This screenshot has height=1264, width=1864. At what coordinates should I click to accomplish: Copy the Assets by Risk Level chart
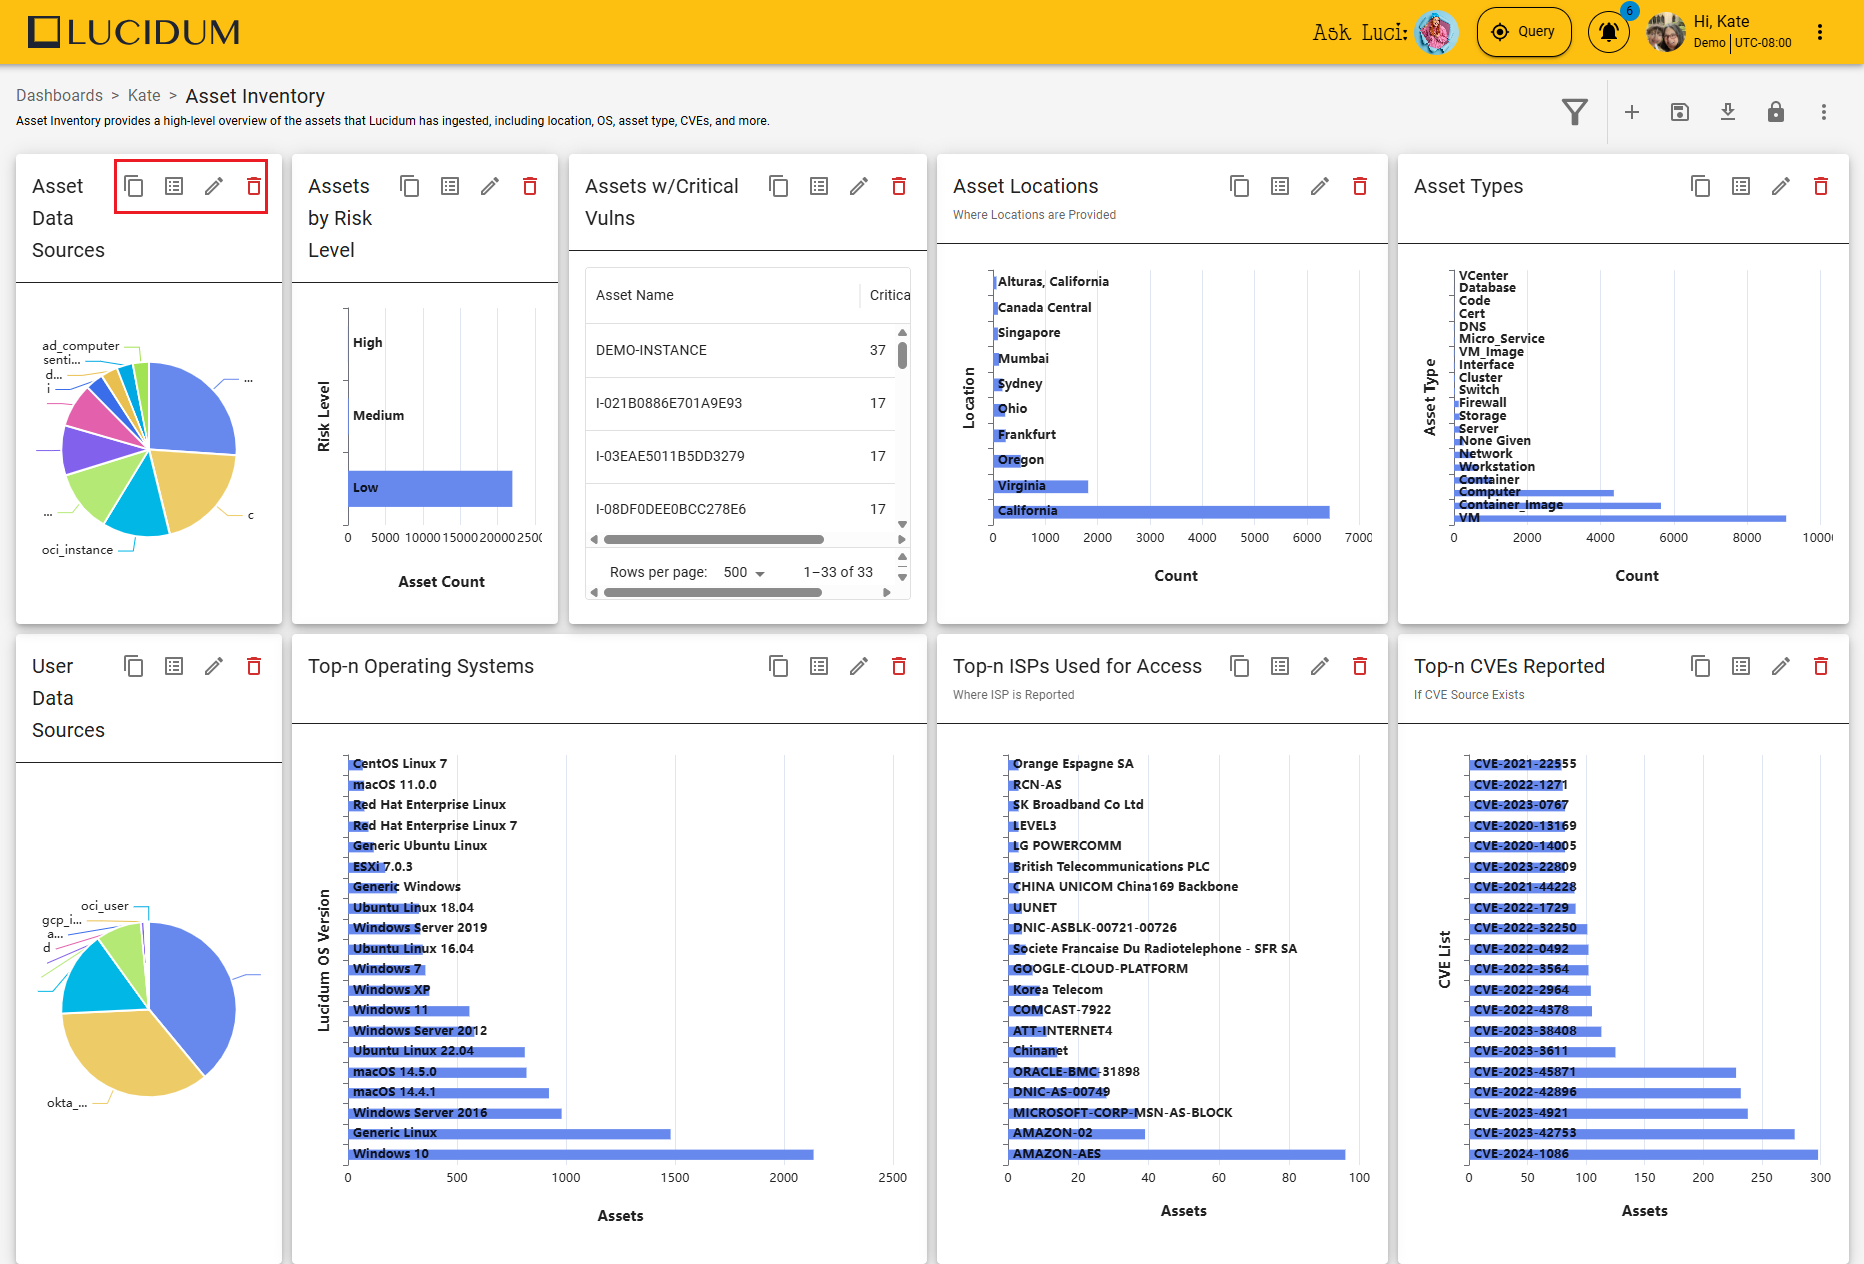point(410,186)
